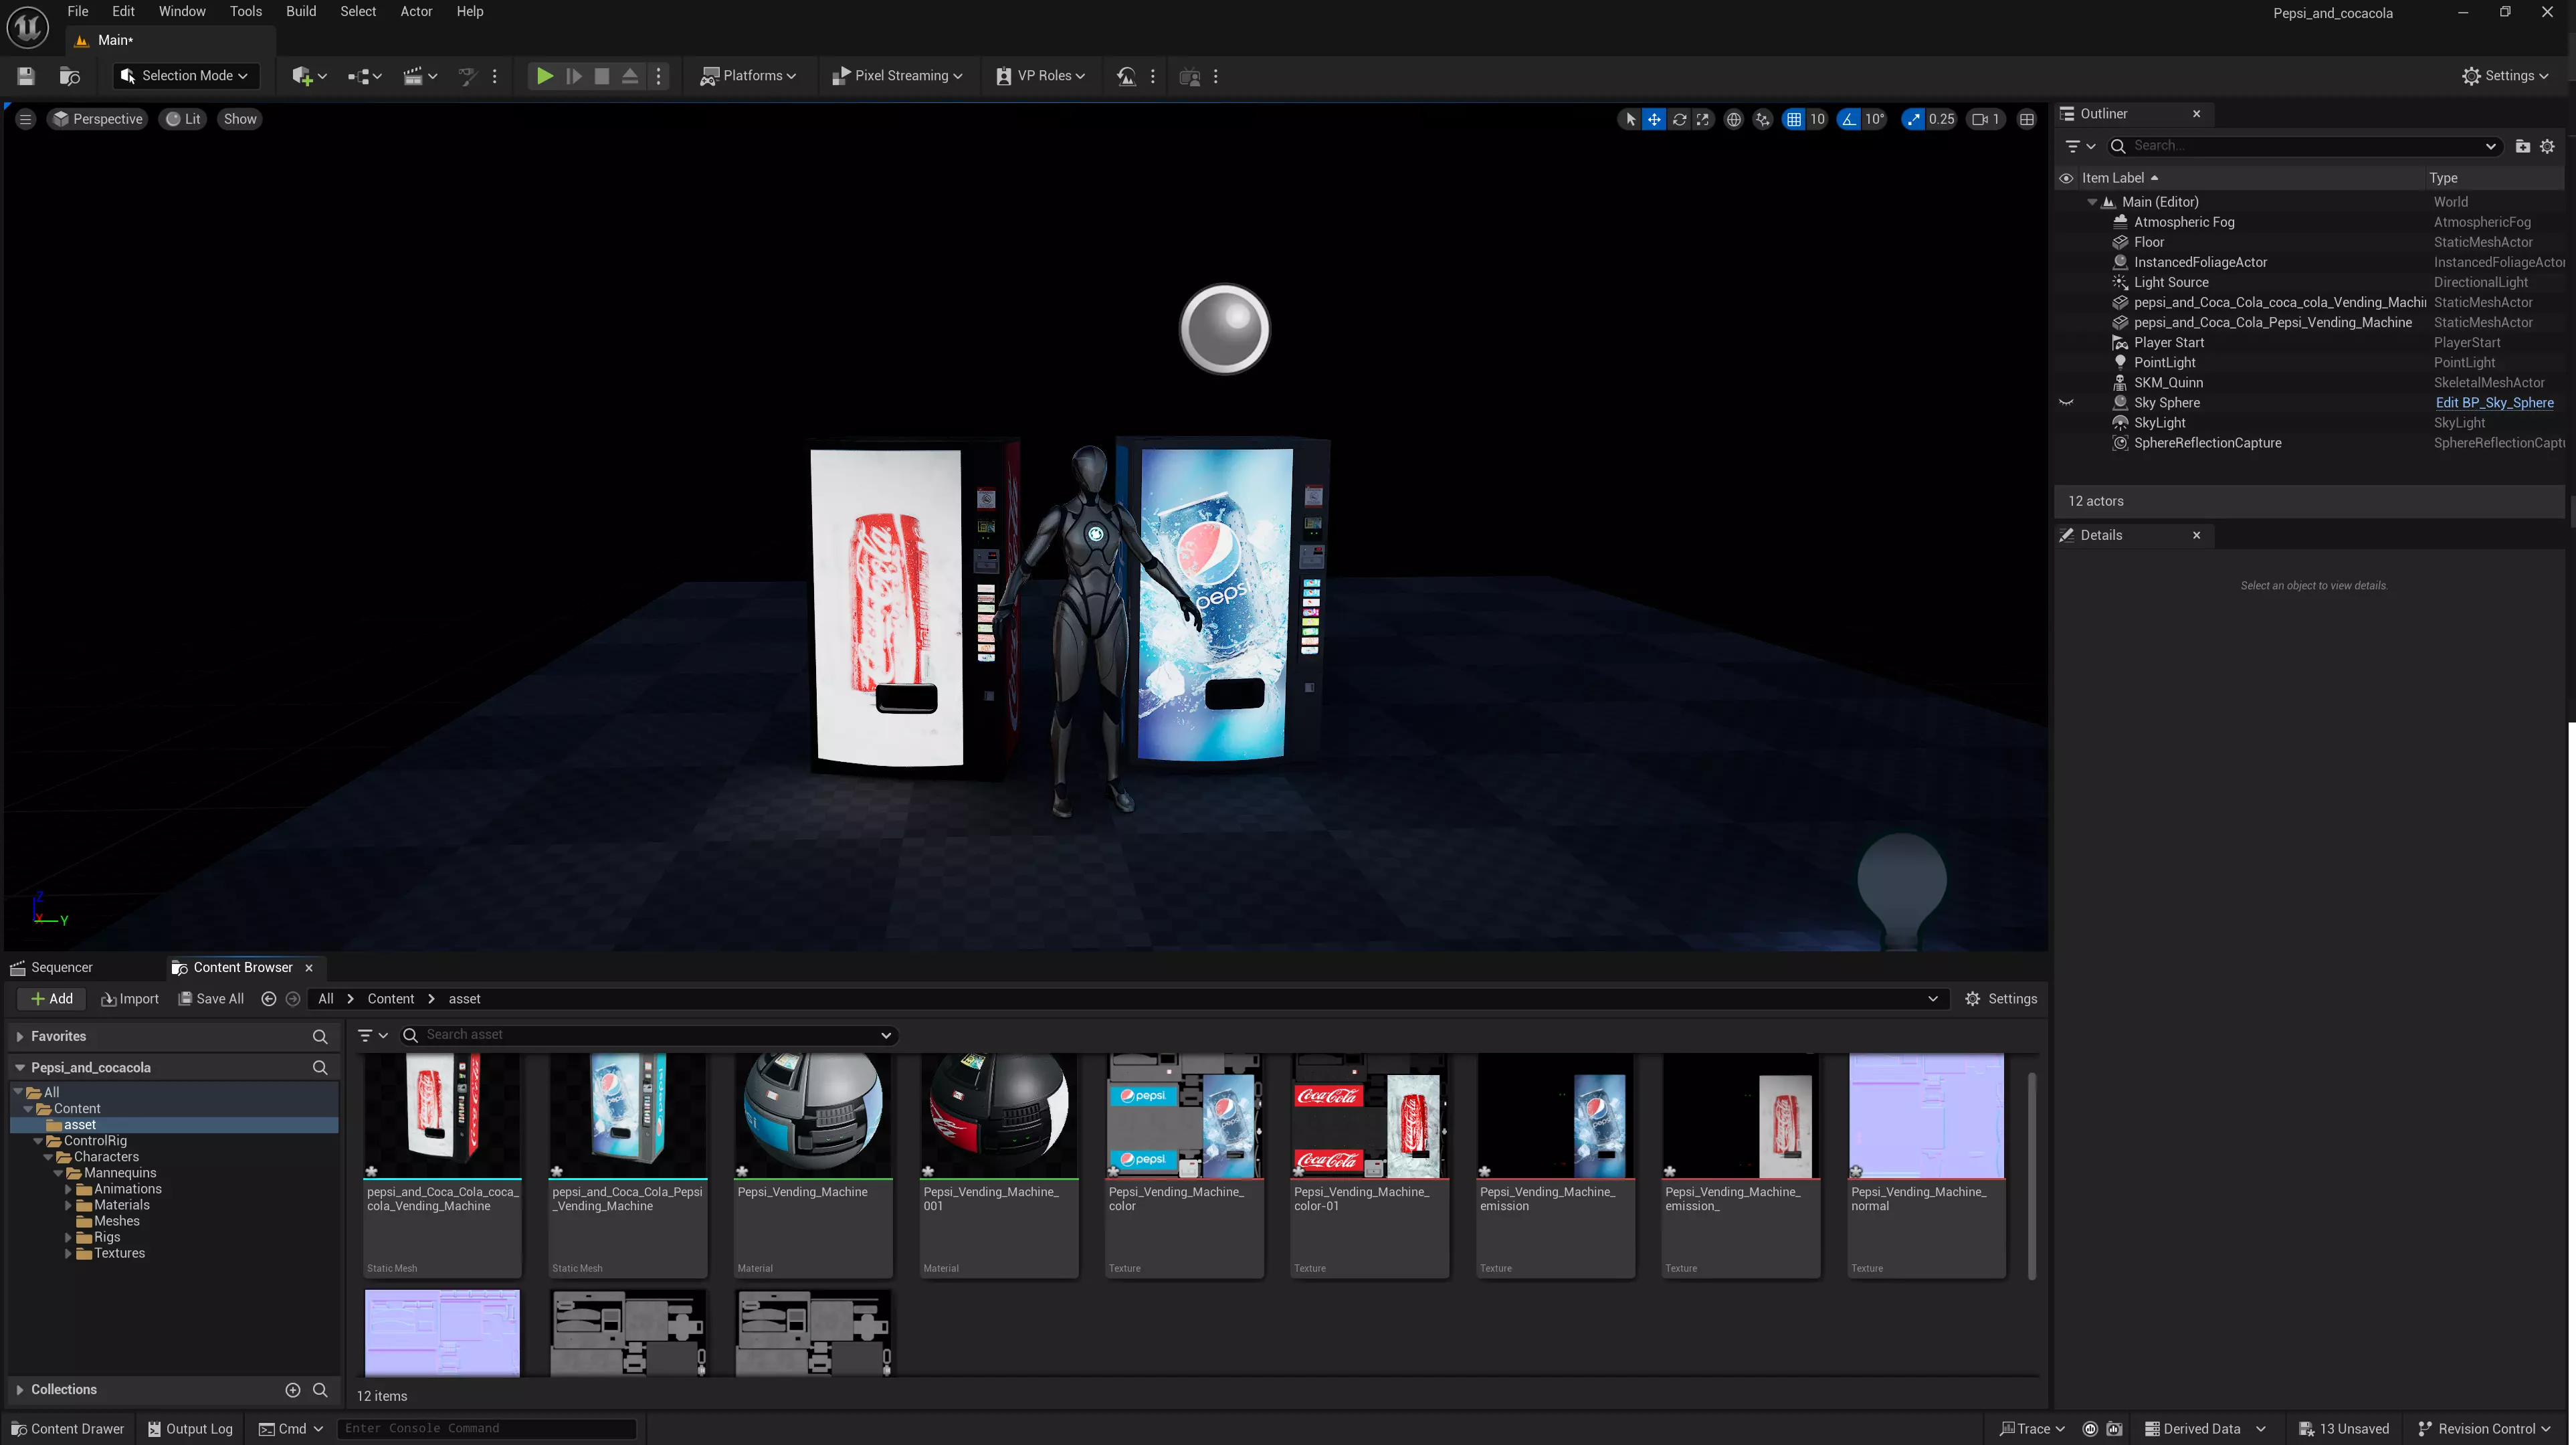The height and width of the screenshot is (1445, 2576).
Task: Click the Stop play button
Action: point(601,76)
